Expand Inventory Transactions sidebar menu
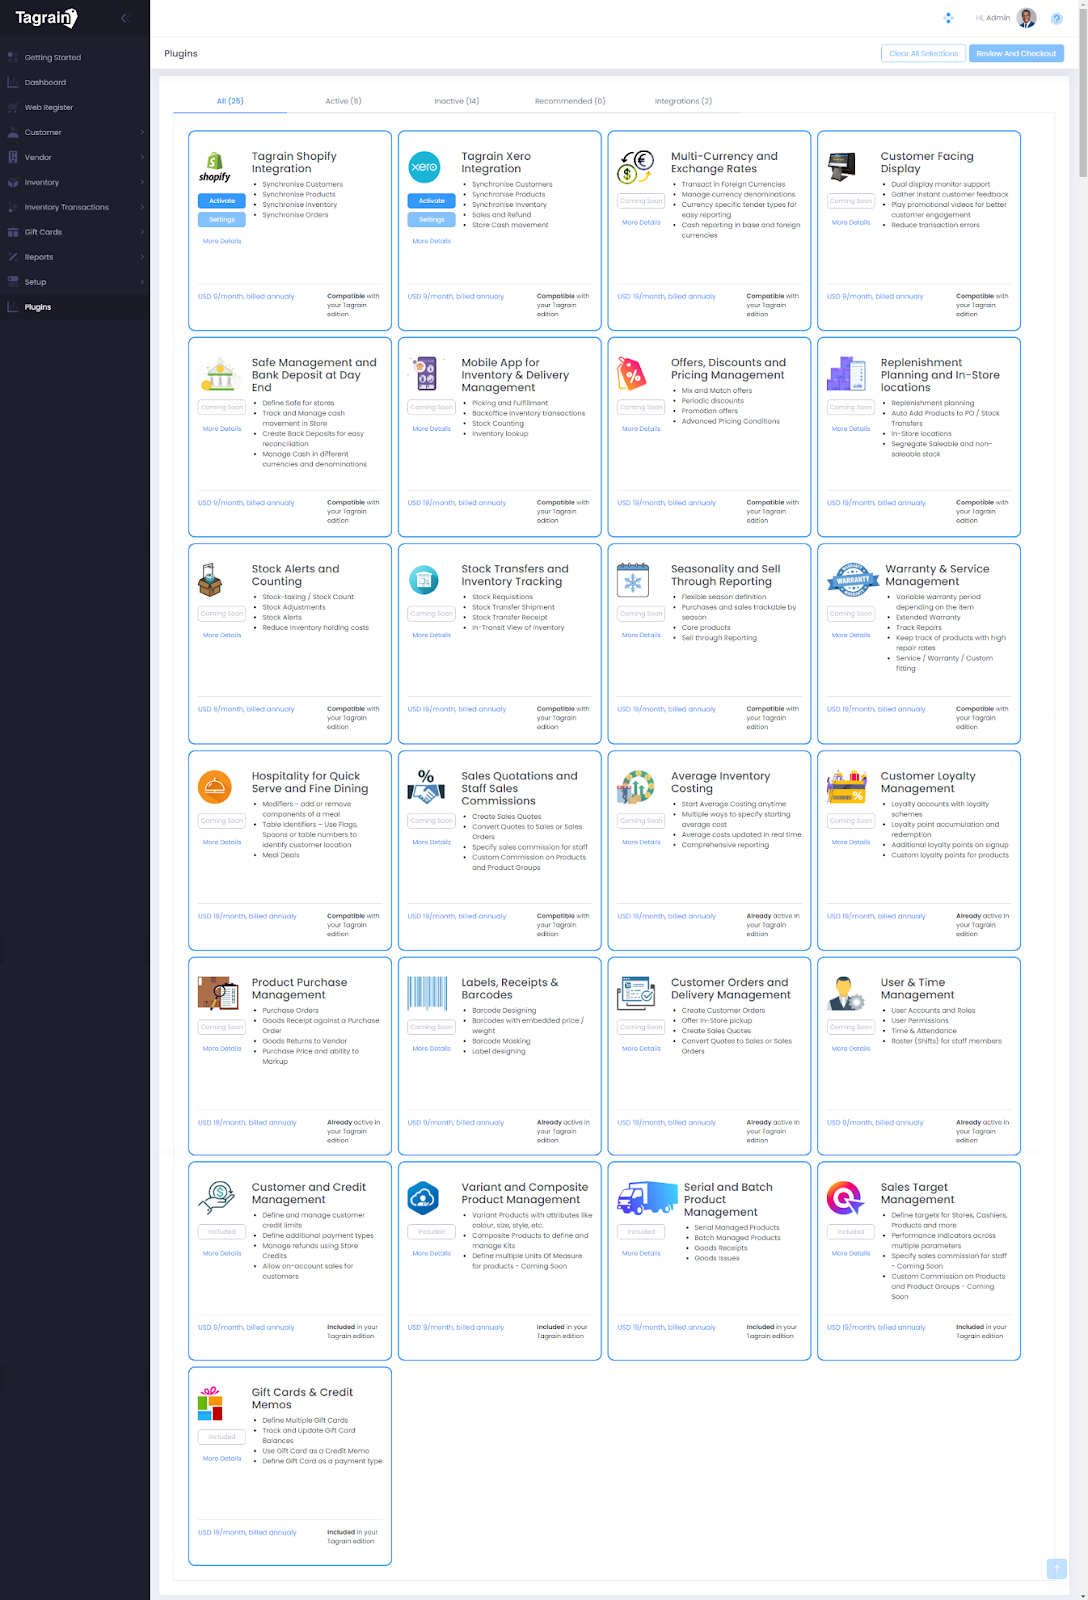 click(x=75, y=207)
